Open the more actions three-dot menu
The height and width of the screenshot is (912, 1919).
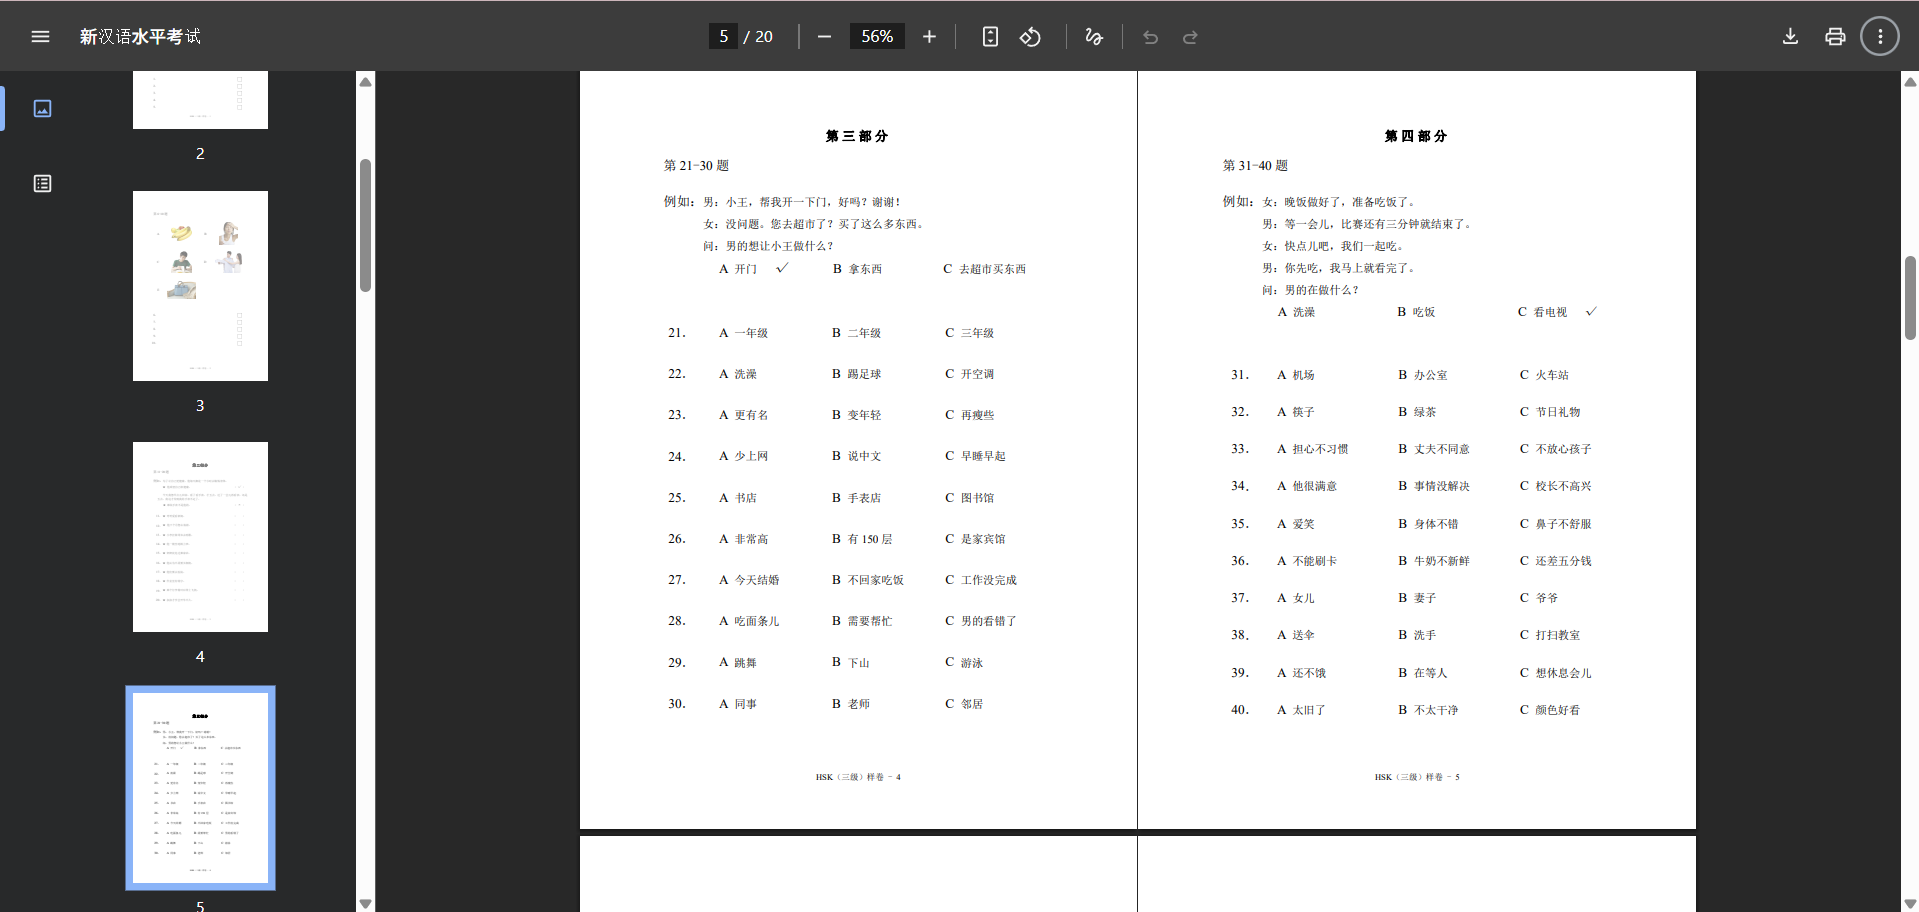pos(1880,37)
